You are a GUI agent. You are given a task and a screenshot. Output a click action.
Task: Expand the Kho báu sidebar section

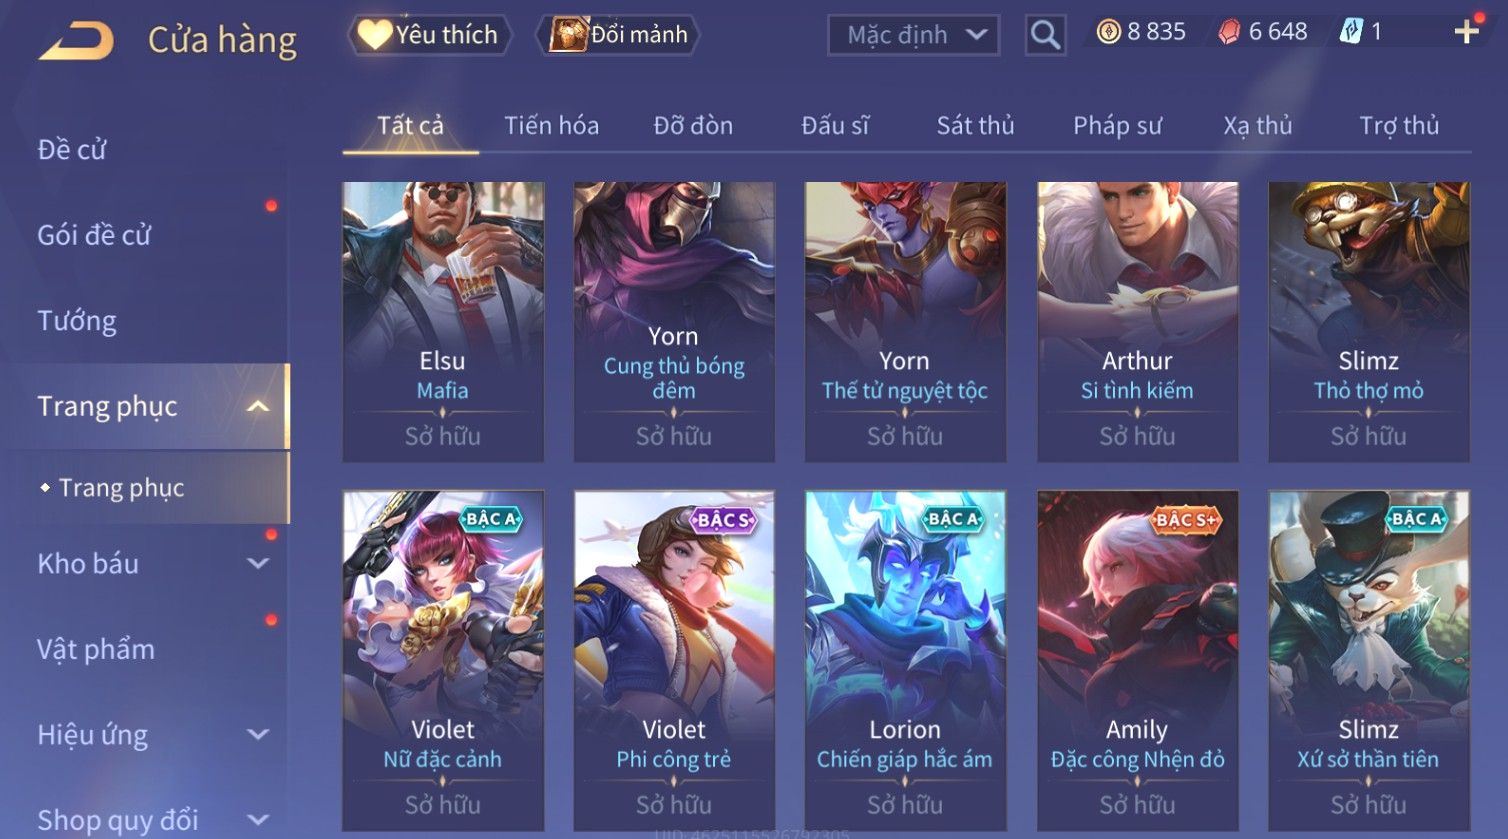pos(258,564)
